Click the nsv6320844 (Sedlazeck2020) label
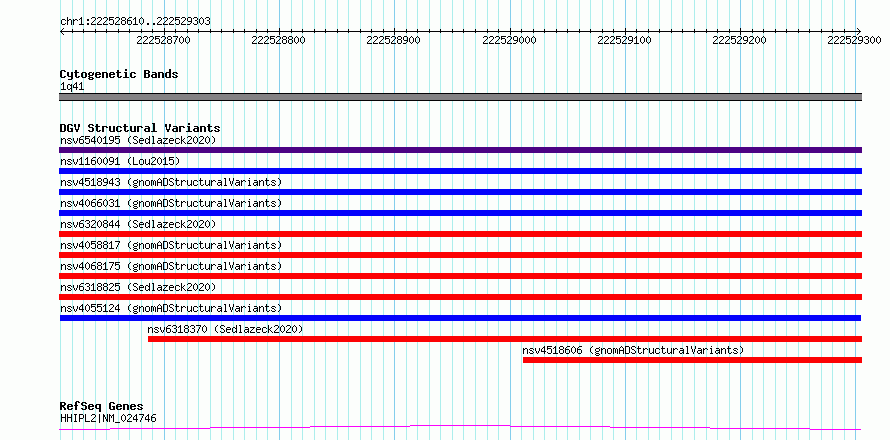This screenshot has width=890, height=440. pos(138,224)
